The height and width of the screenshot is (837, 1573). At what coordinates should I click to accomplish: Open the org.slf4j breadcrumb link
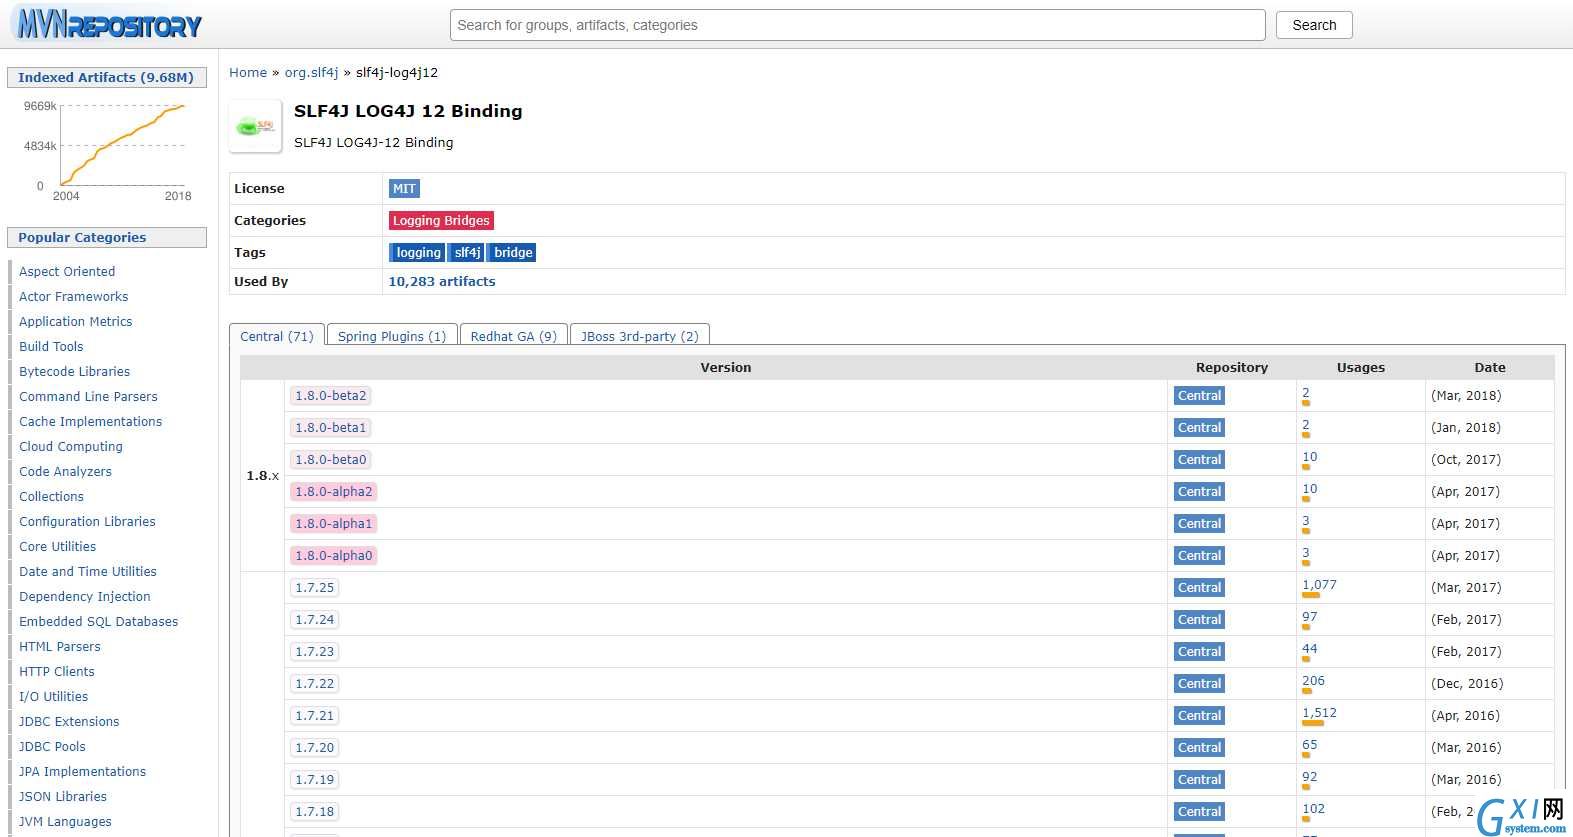311,73
